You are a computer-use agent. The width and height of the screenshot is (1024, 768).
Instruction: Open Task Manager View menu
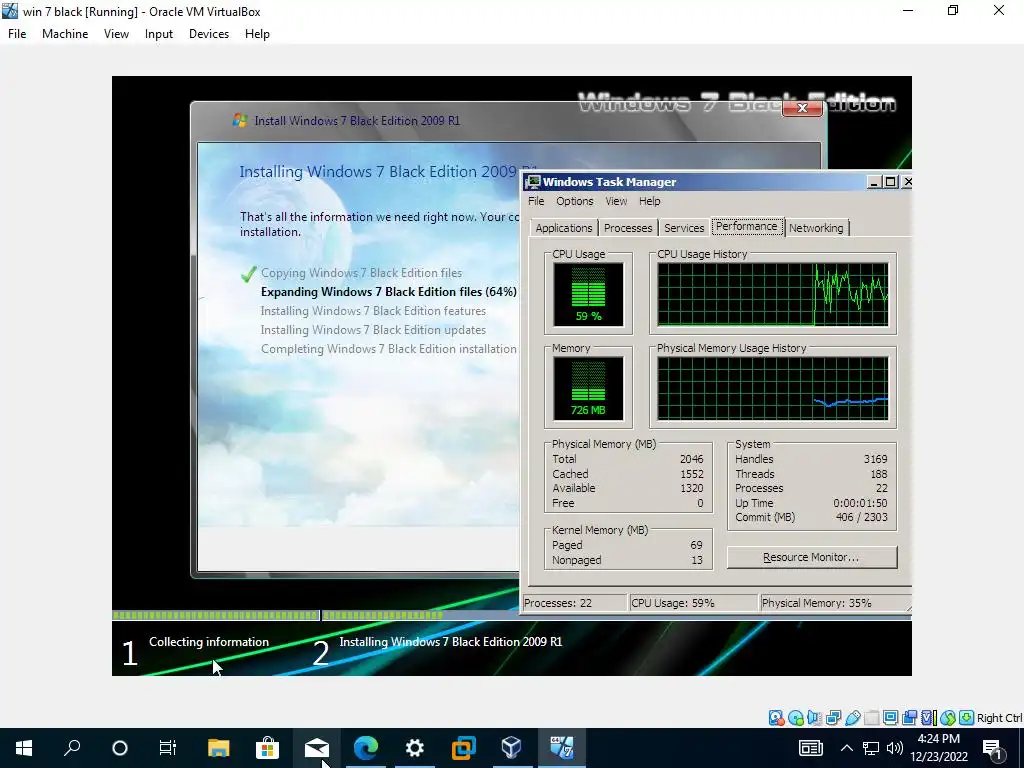click(616, 201)
